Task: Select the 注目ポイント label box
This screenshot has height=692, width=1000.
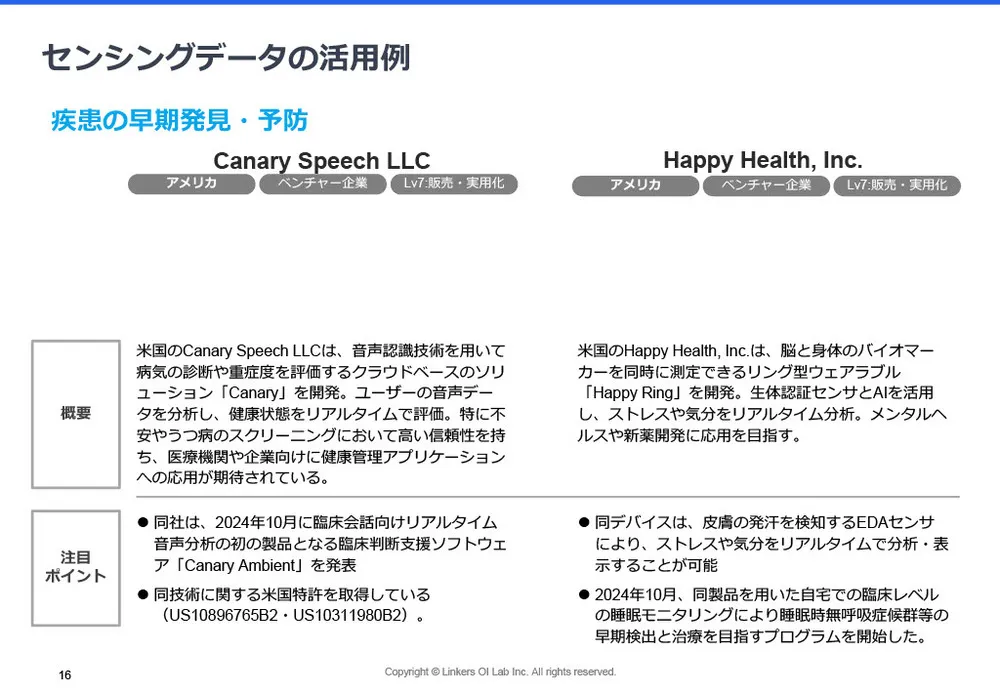Action: 76,566
